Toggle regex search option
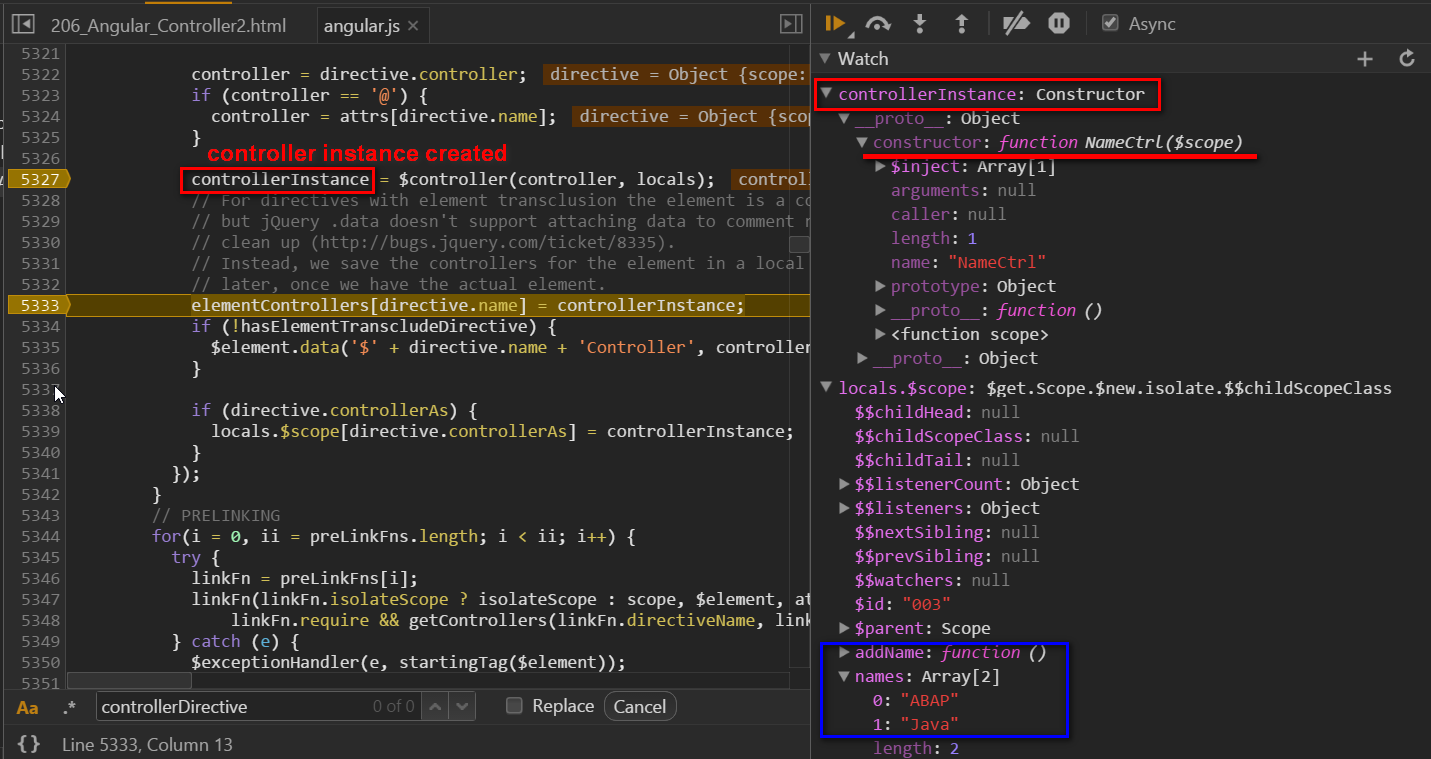Image resolution: width=1431 pixels, height=759 pixels. 69,707
